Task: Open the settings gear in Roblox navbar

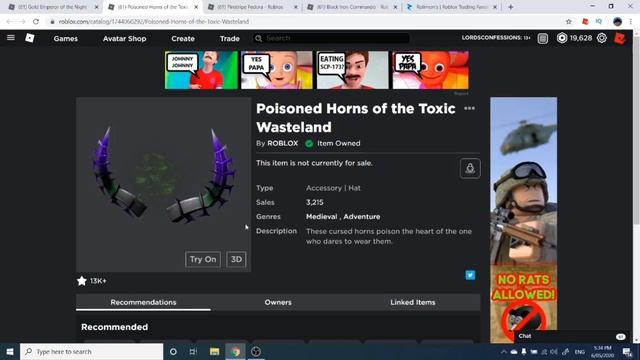Action: click(x=602, y=38)
